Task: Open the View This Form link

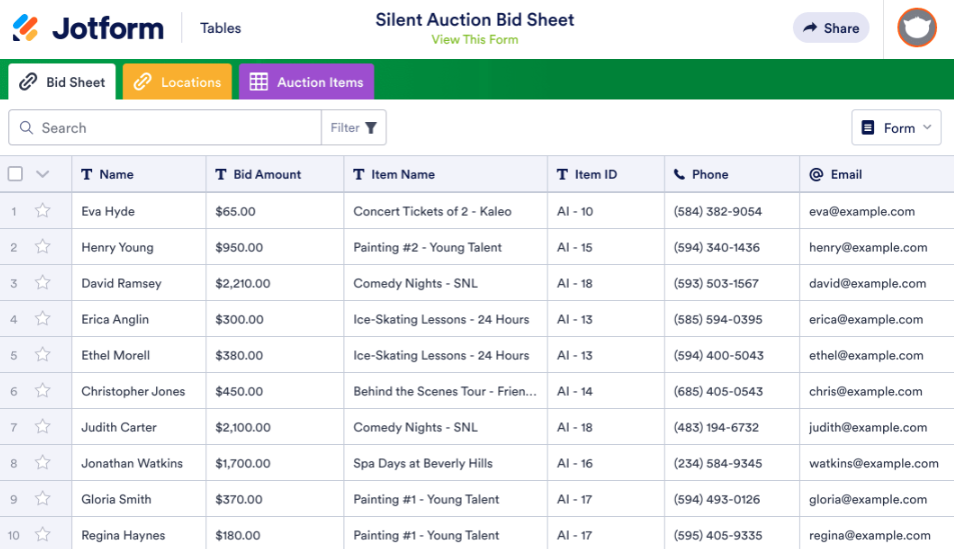Action: (x=474, y=40)
